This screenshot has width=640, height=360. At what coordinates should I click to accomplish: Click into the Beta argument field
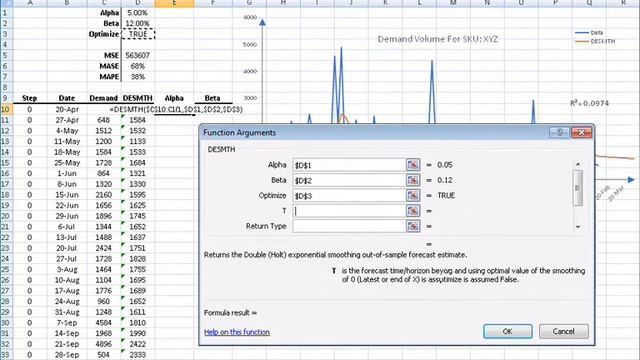[349, 180]
